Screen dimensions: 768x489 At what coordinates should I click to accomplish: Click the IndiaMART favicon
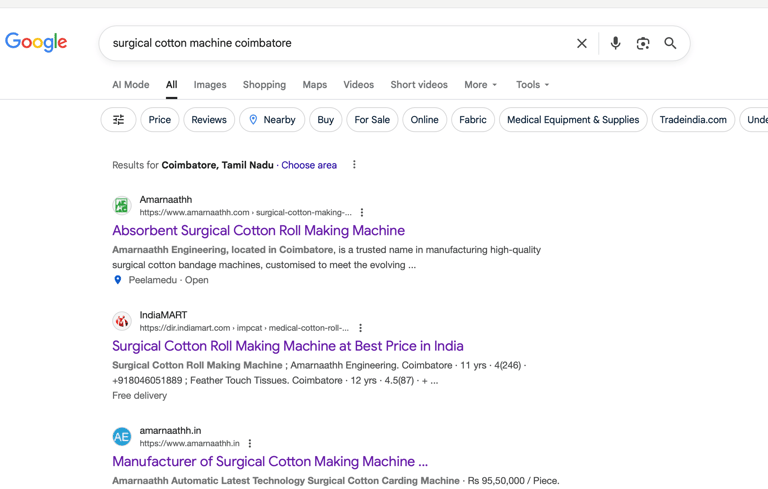click(x=121, y=321)
